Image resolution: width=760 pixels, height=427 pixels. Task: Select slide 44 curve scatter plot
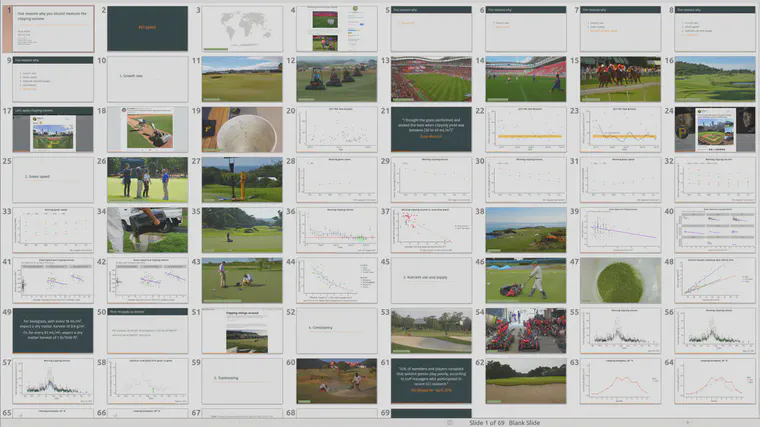[x=336, y=281]
